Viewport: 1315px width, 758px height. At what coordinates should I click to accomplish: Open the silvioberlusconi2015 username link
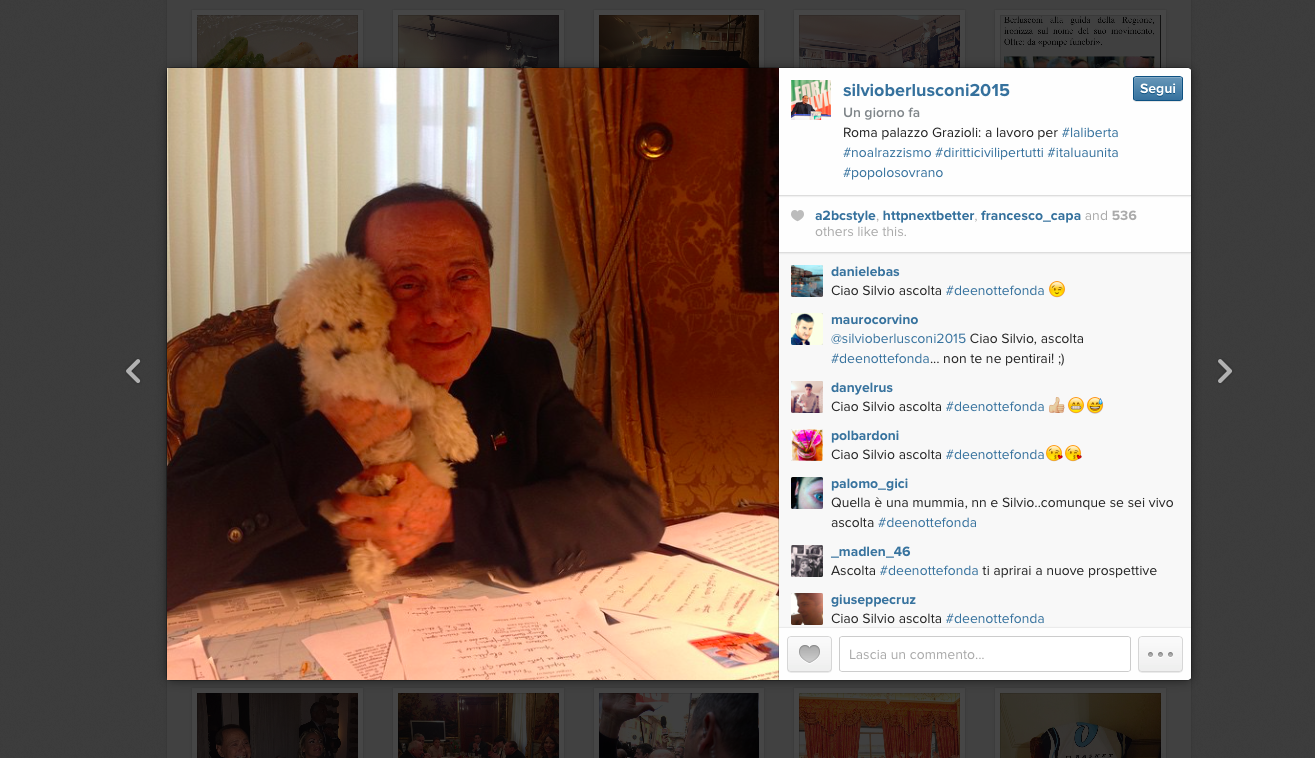click(x=926, y=90)
